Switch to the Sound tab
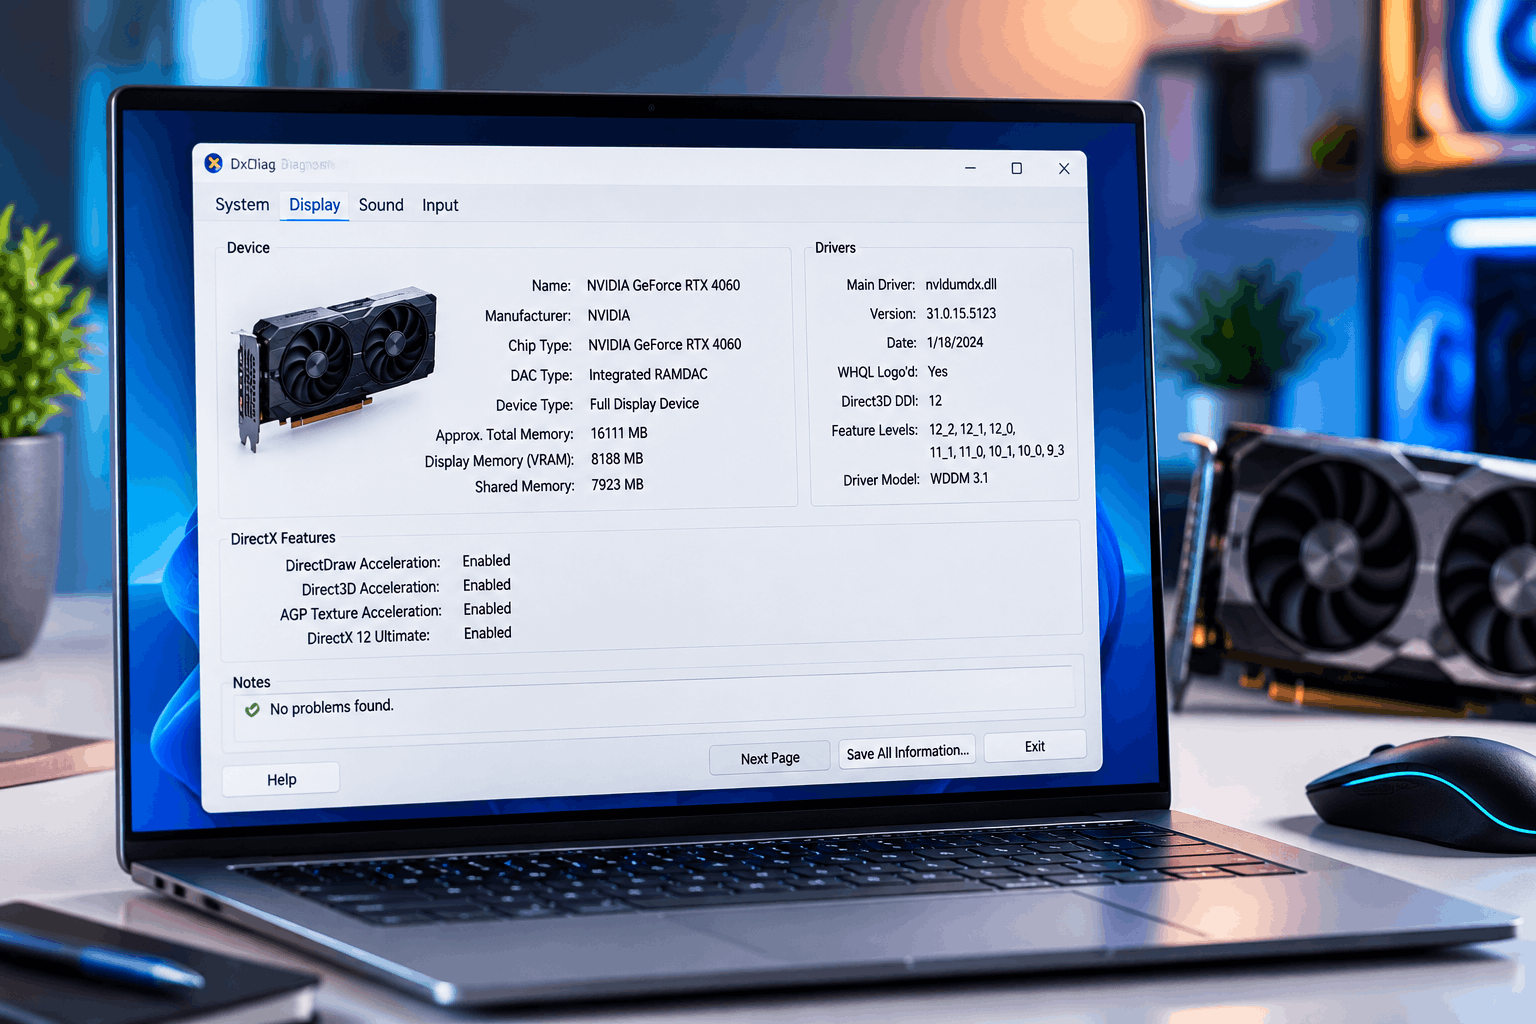The image size is (1536, 1024). point(381,204)
